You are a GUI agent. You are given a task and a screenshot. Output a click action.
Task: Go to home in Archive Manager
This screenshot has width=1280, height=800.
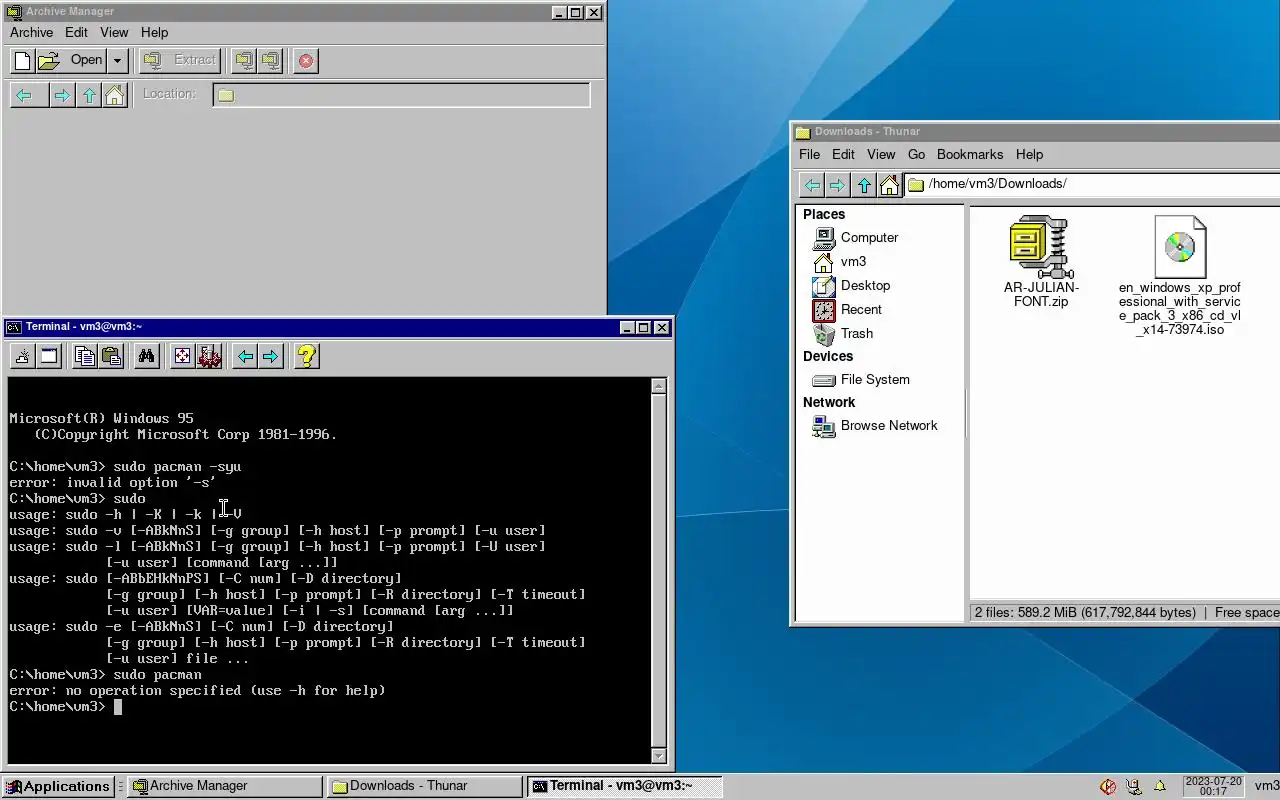point(115,95)
